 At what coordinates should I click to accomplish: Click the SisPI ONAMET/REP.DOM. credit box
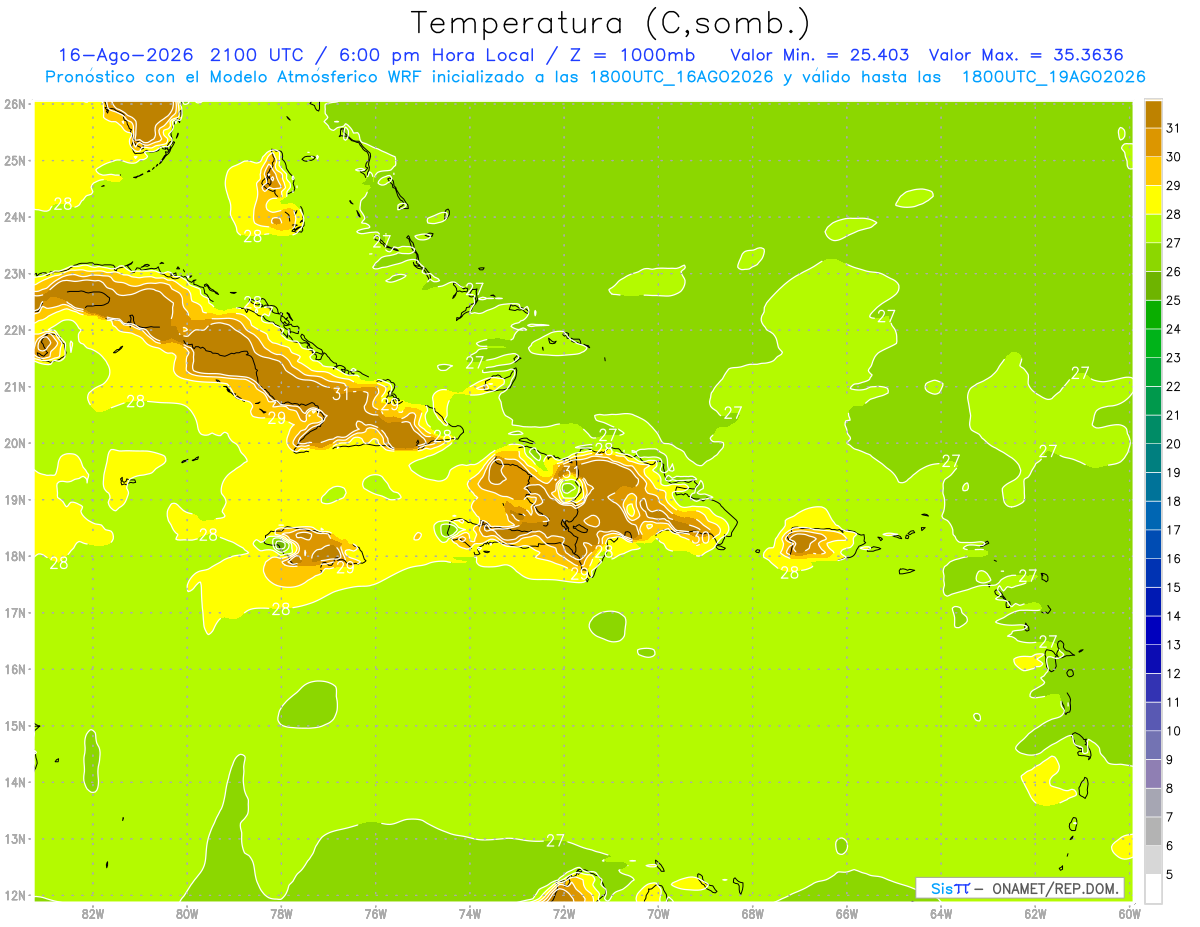coord(1019,888)
